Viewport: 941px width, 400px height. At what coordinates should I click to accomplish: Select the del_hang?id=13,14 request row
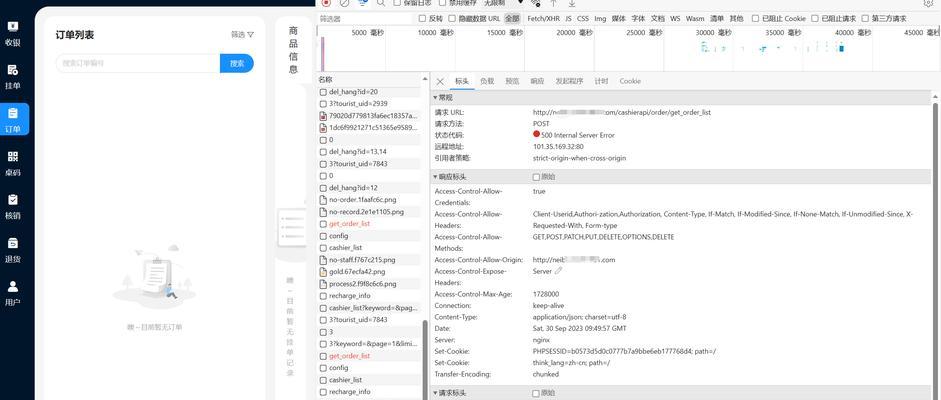368,152
